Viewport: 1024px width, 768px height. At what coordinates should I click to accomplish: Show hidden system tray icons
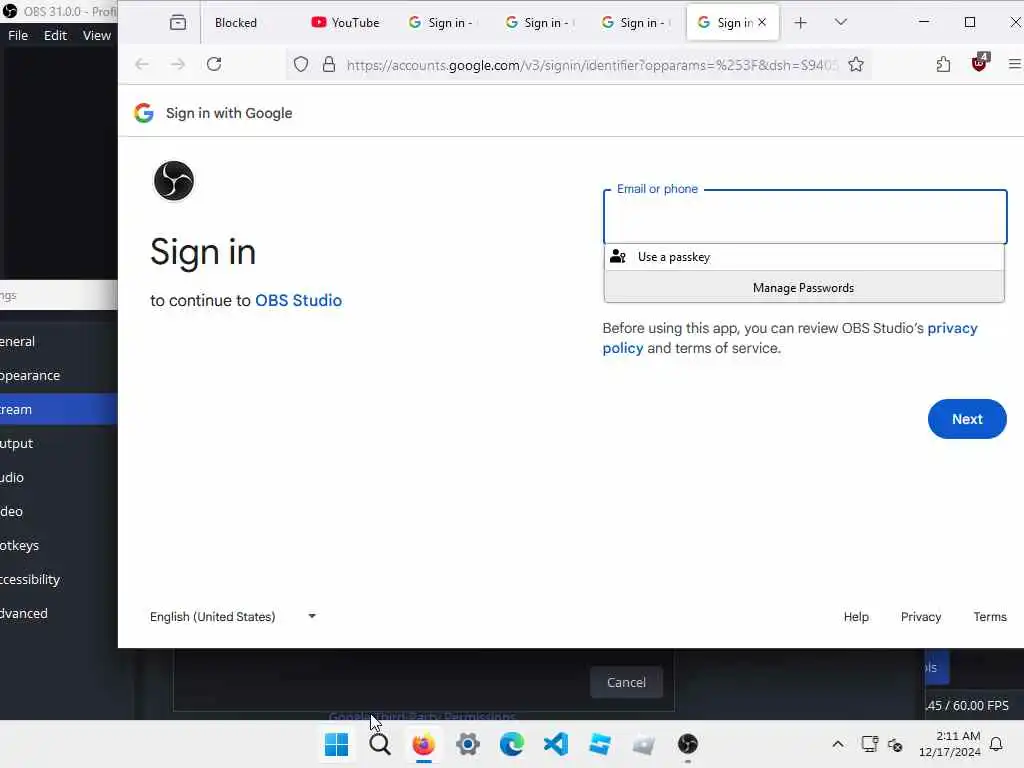[x=838, y=744]
